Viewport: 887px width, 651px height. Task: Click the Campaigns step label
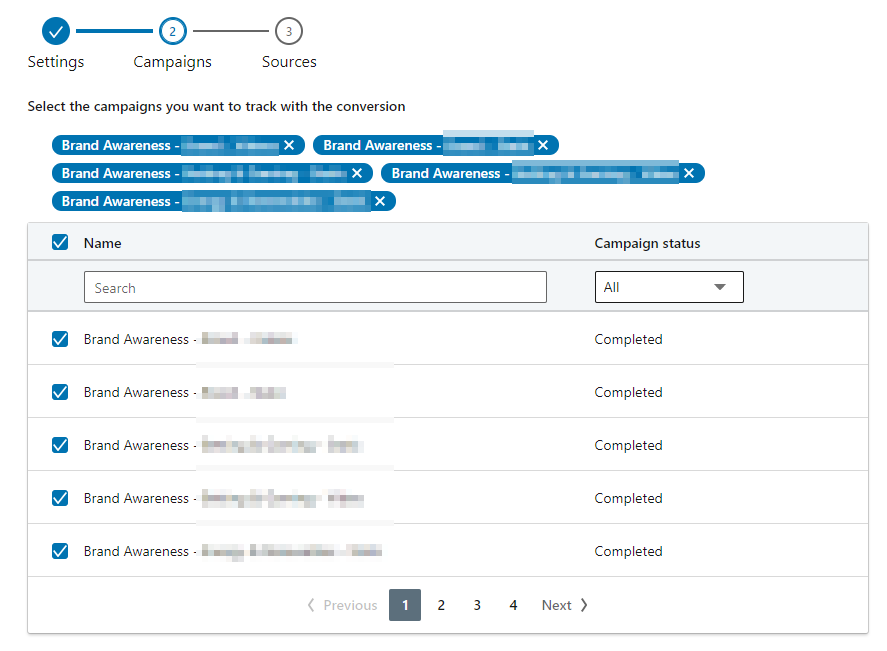(173, 62)
